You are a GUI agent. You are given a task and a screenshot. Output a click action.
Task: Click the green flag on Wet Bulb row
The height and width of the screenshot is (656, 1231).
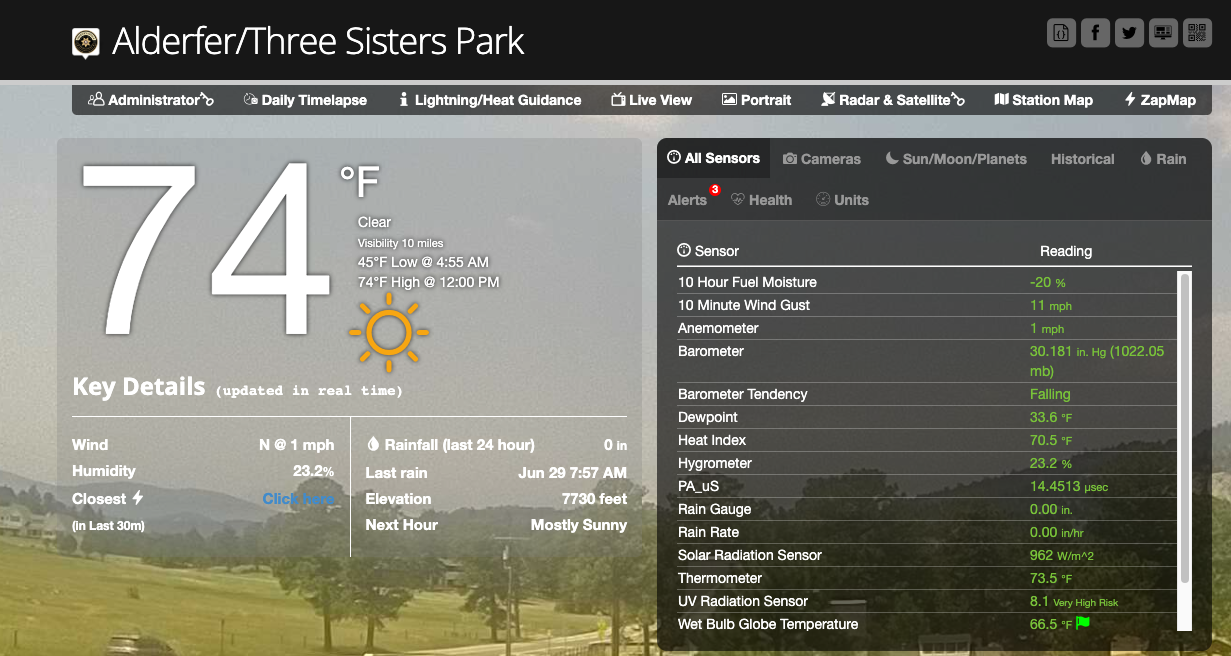tap(1083, 623)
